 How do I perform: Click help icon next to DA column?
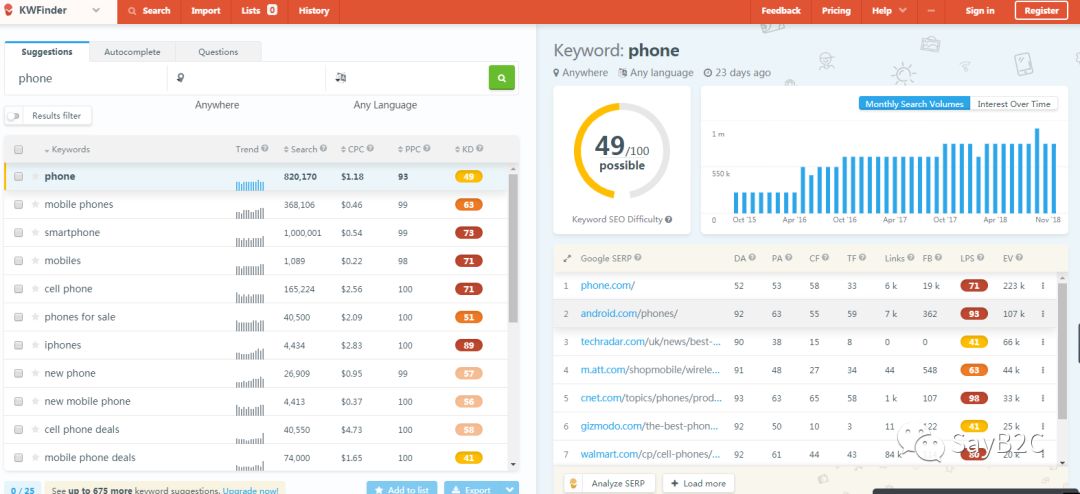[x=752, y=258]
